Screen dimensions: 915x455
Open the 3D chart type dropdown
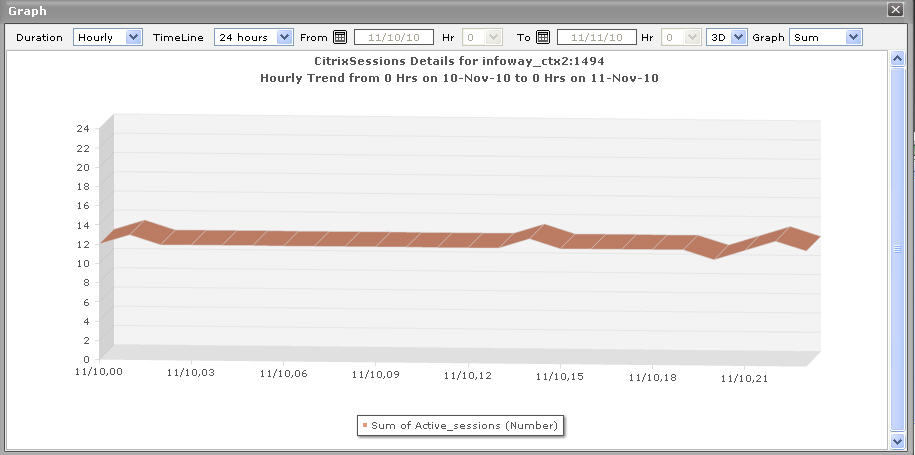point(727,37)
